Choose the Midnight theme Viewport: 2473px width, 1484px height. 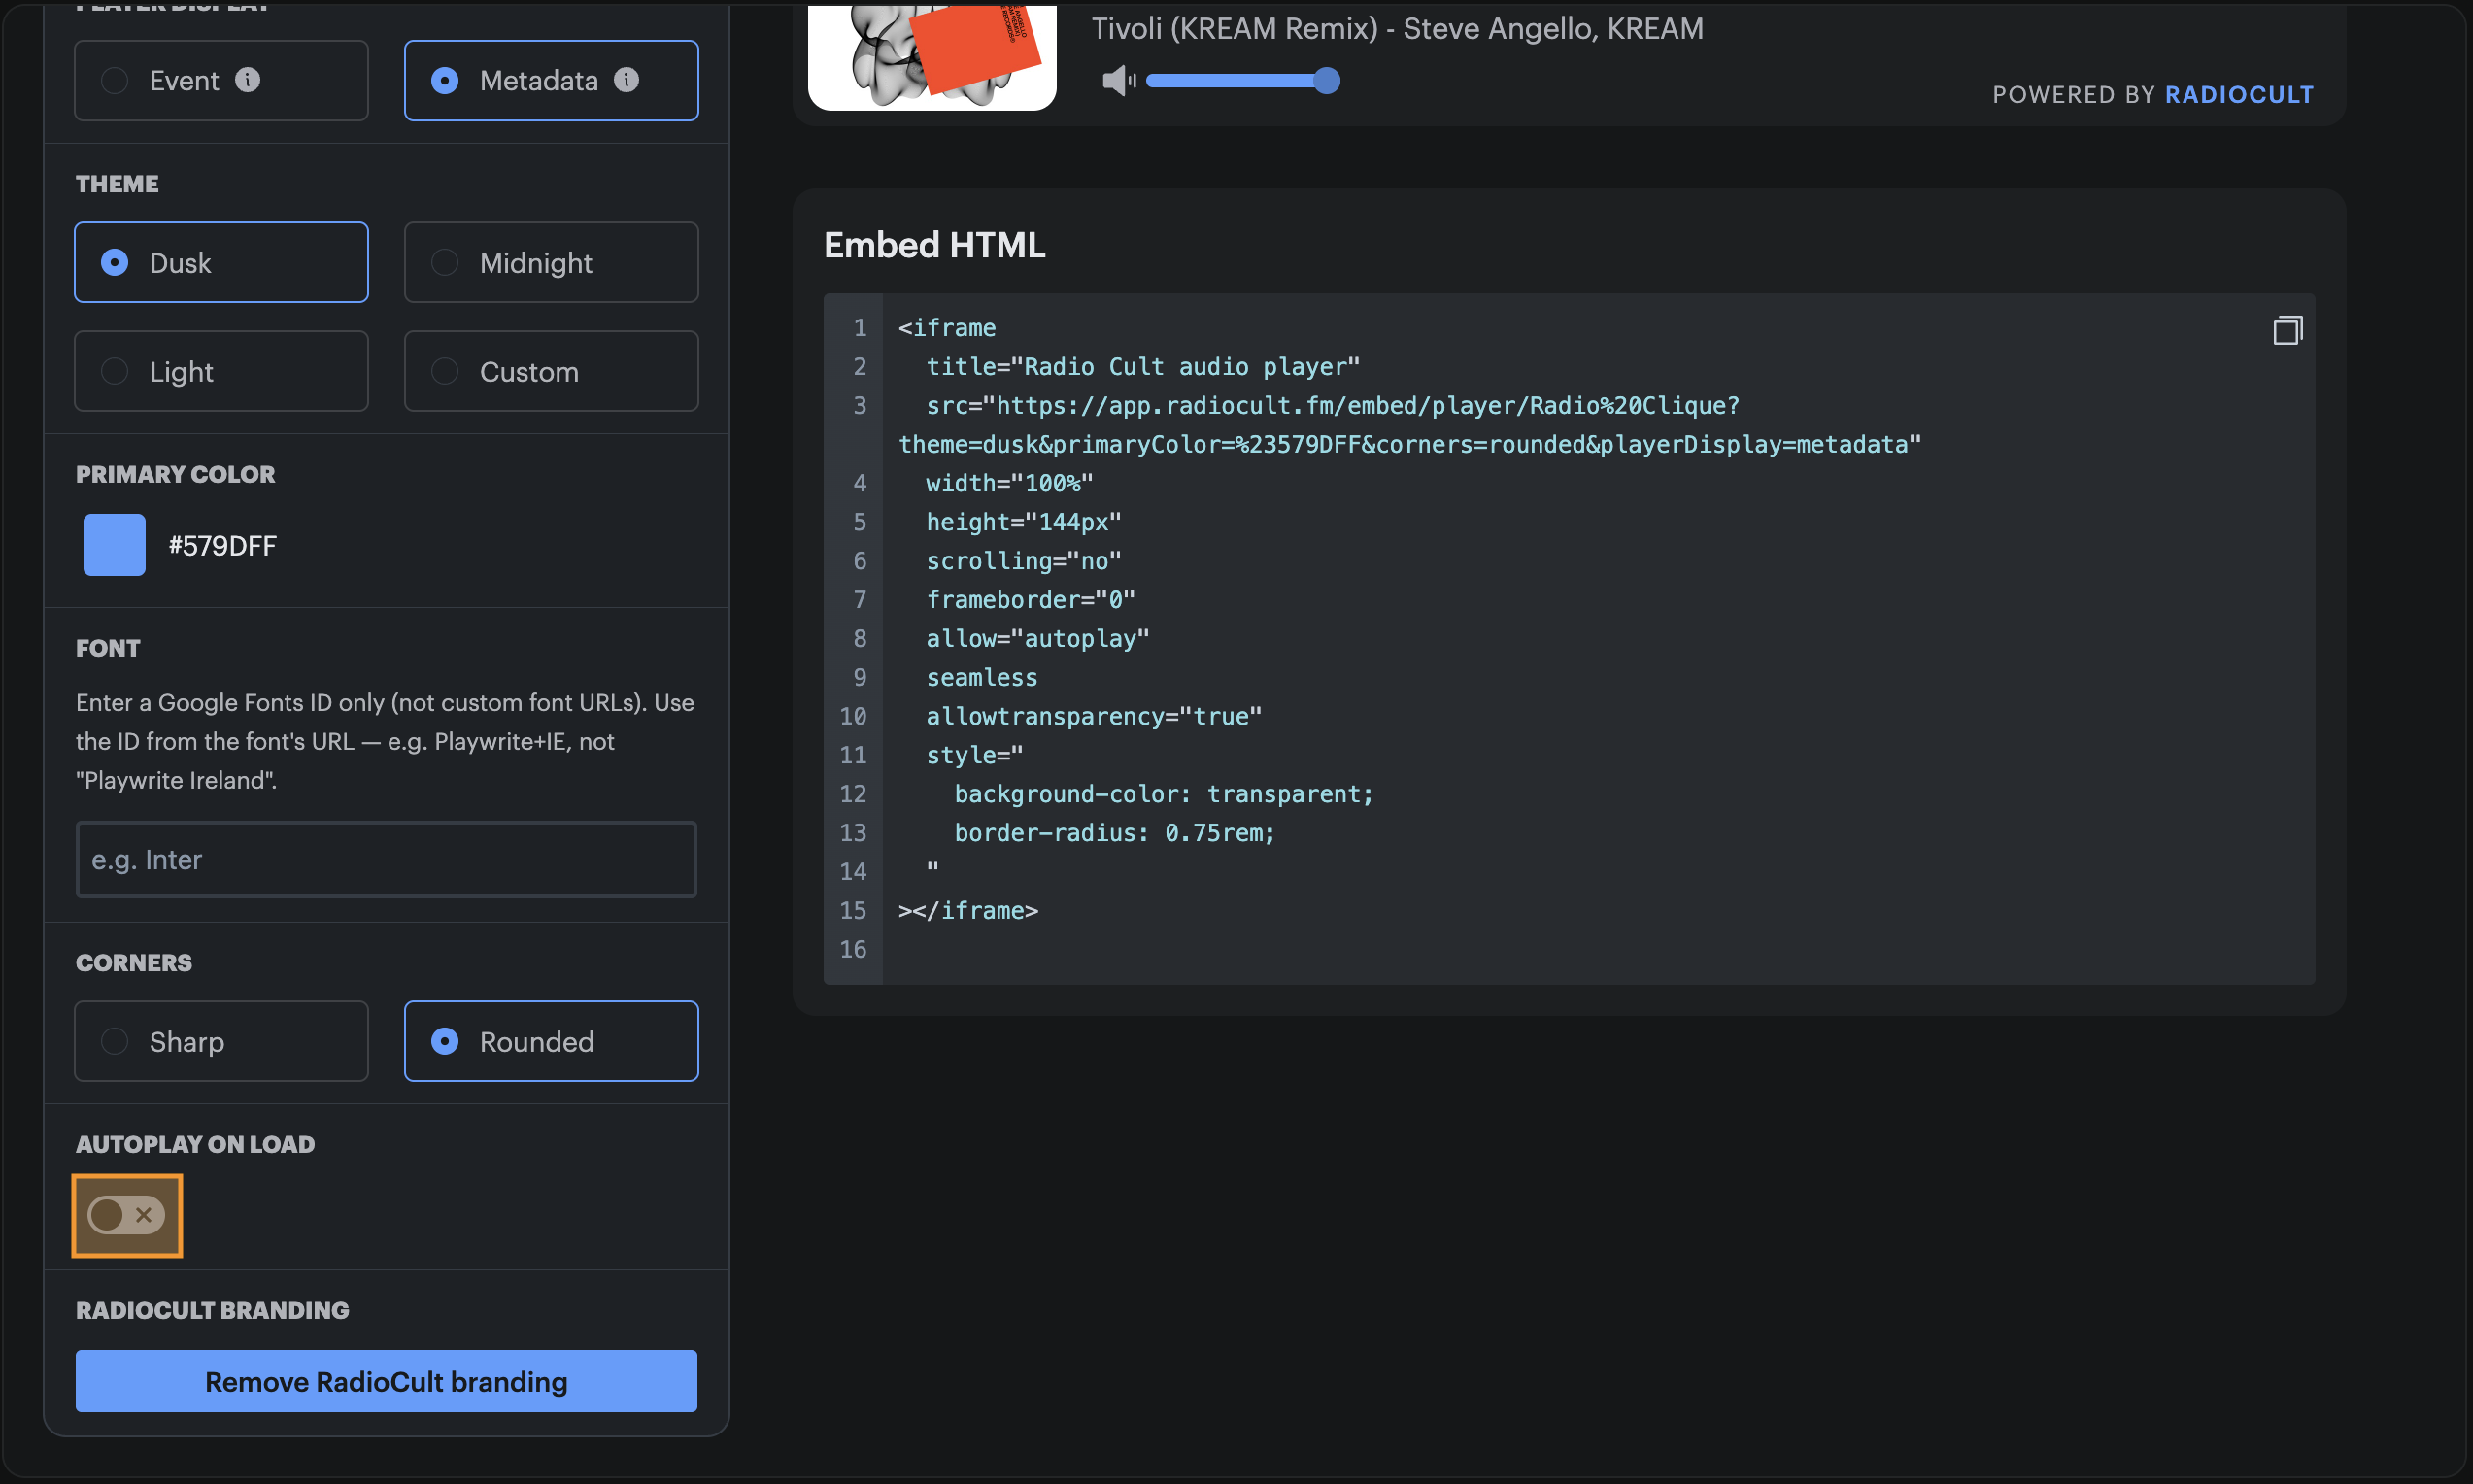click(551, 263)
